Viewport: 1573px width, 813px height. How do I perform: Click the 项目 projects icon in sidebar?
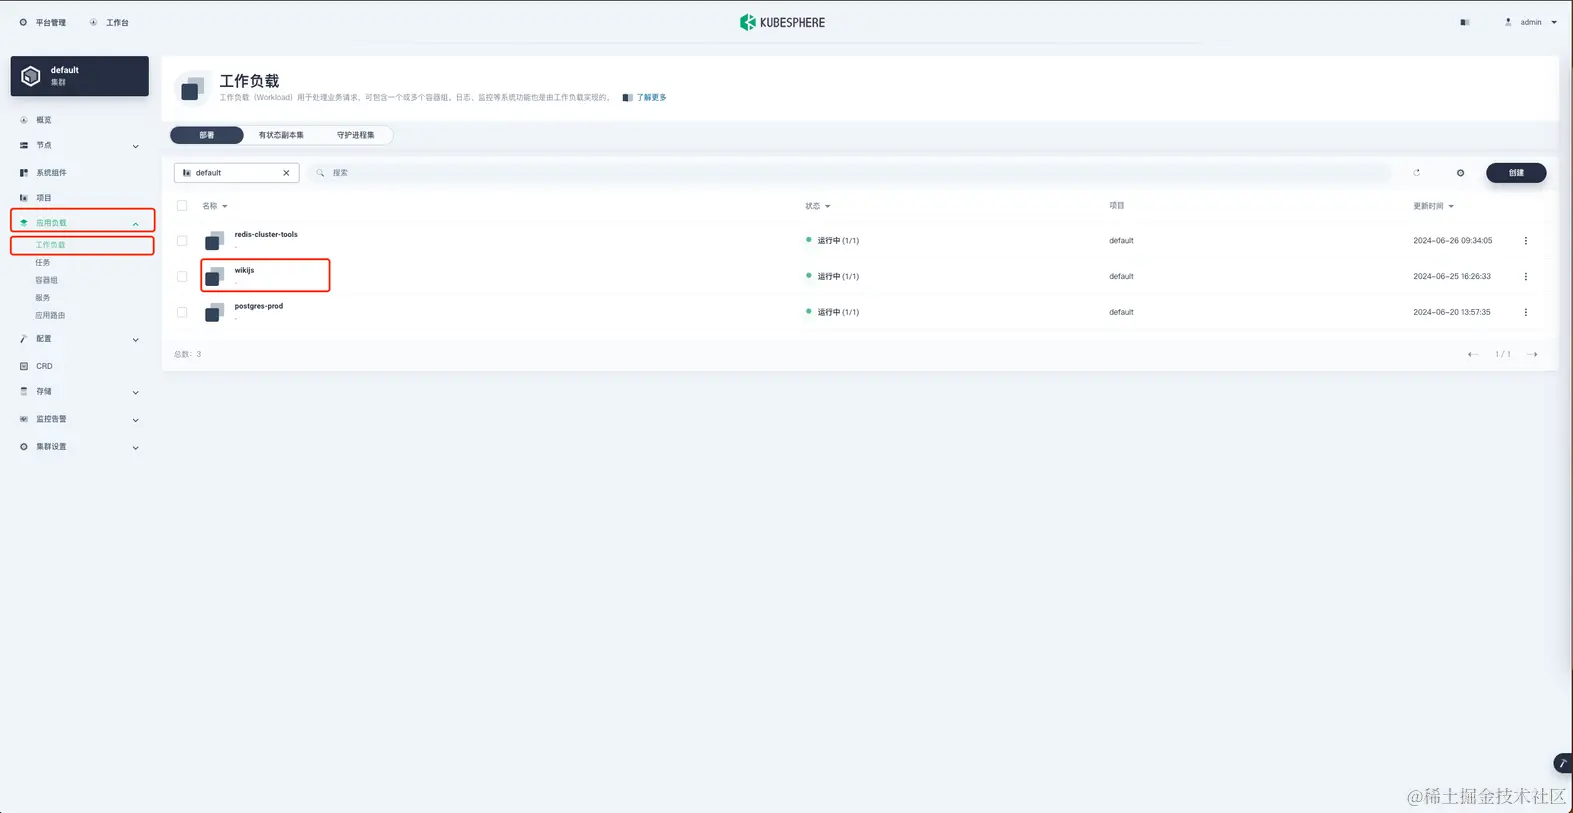24,198
